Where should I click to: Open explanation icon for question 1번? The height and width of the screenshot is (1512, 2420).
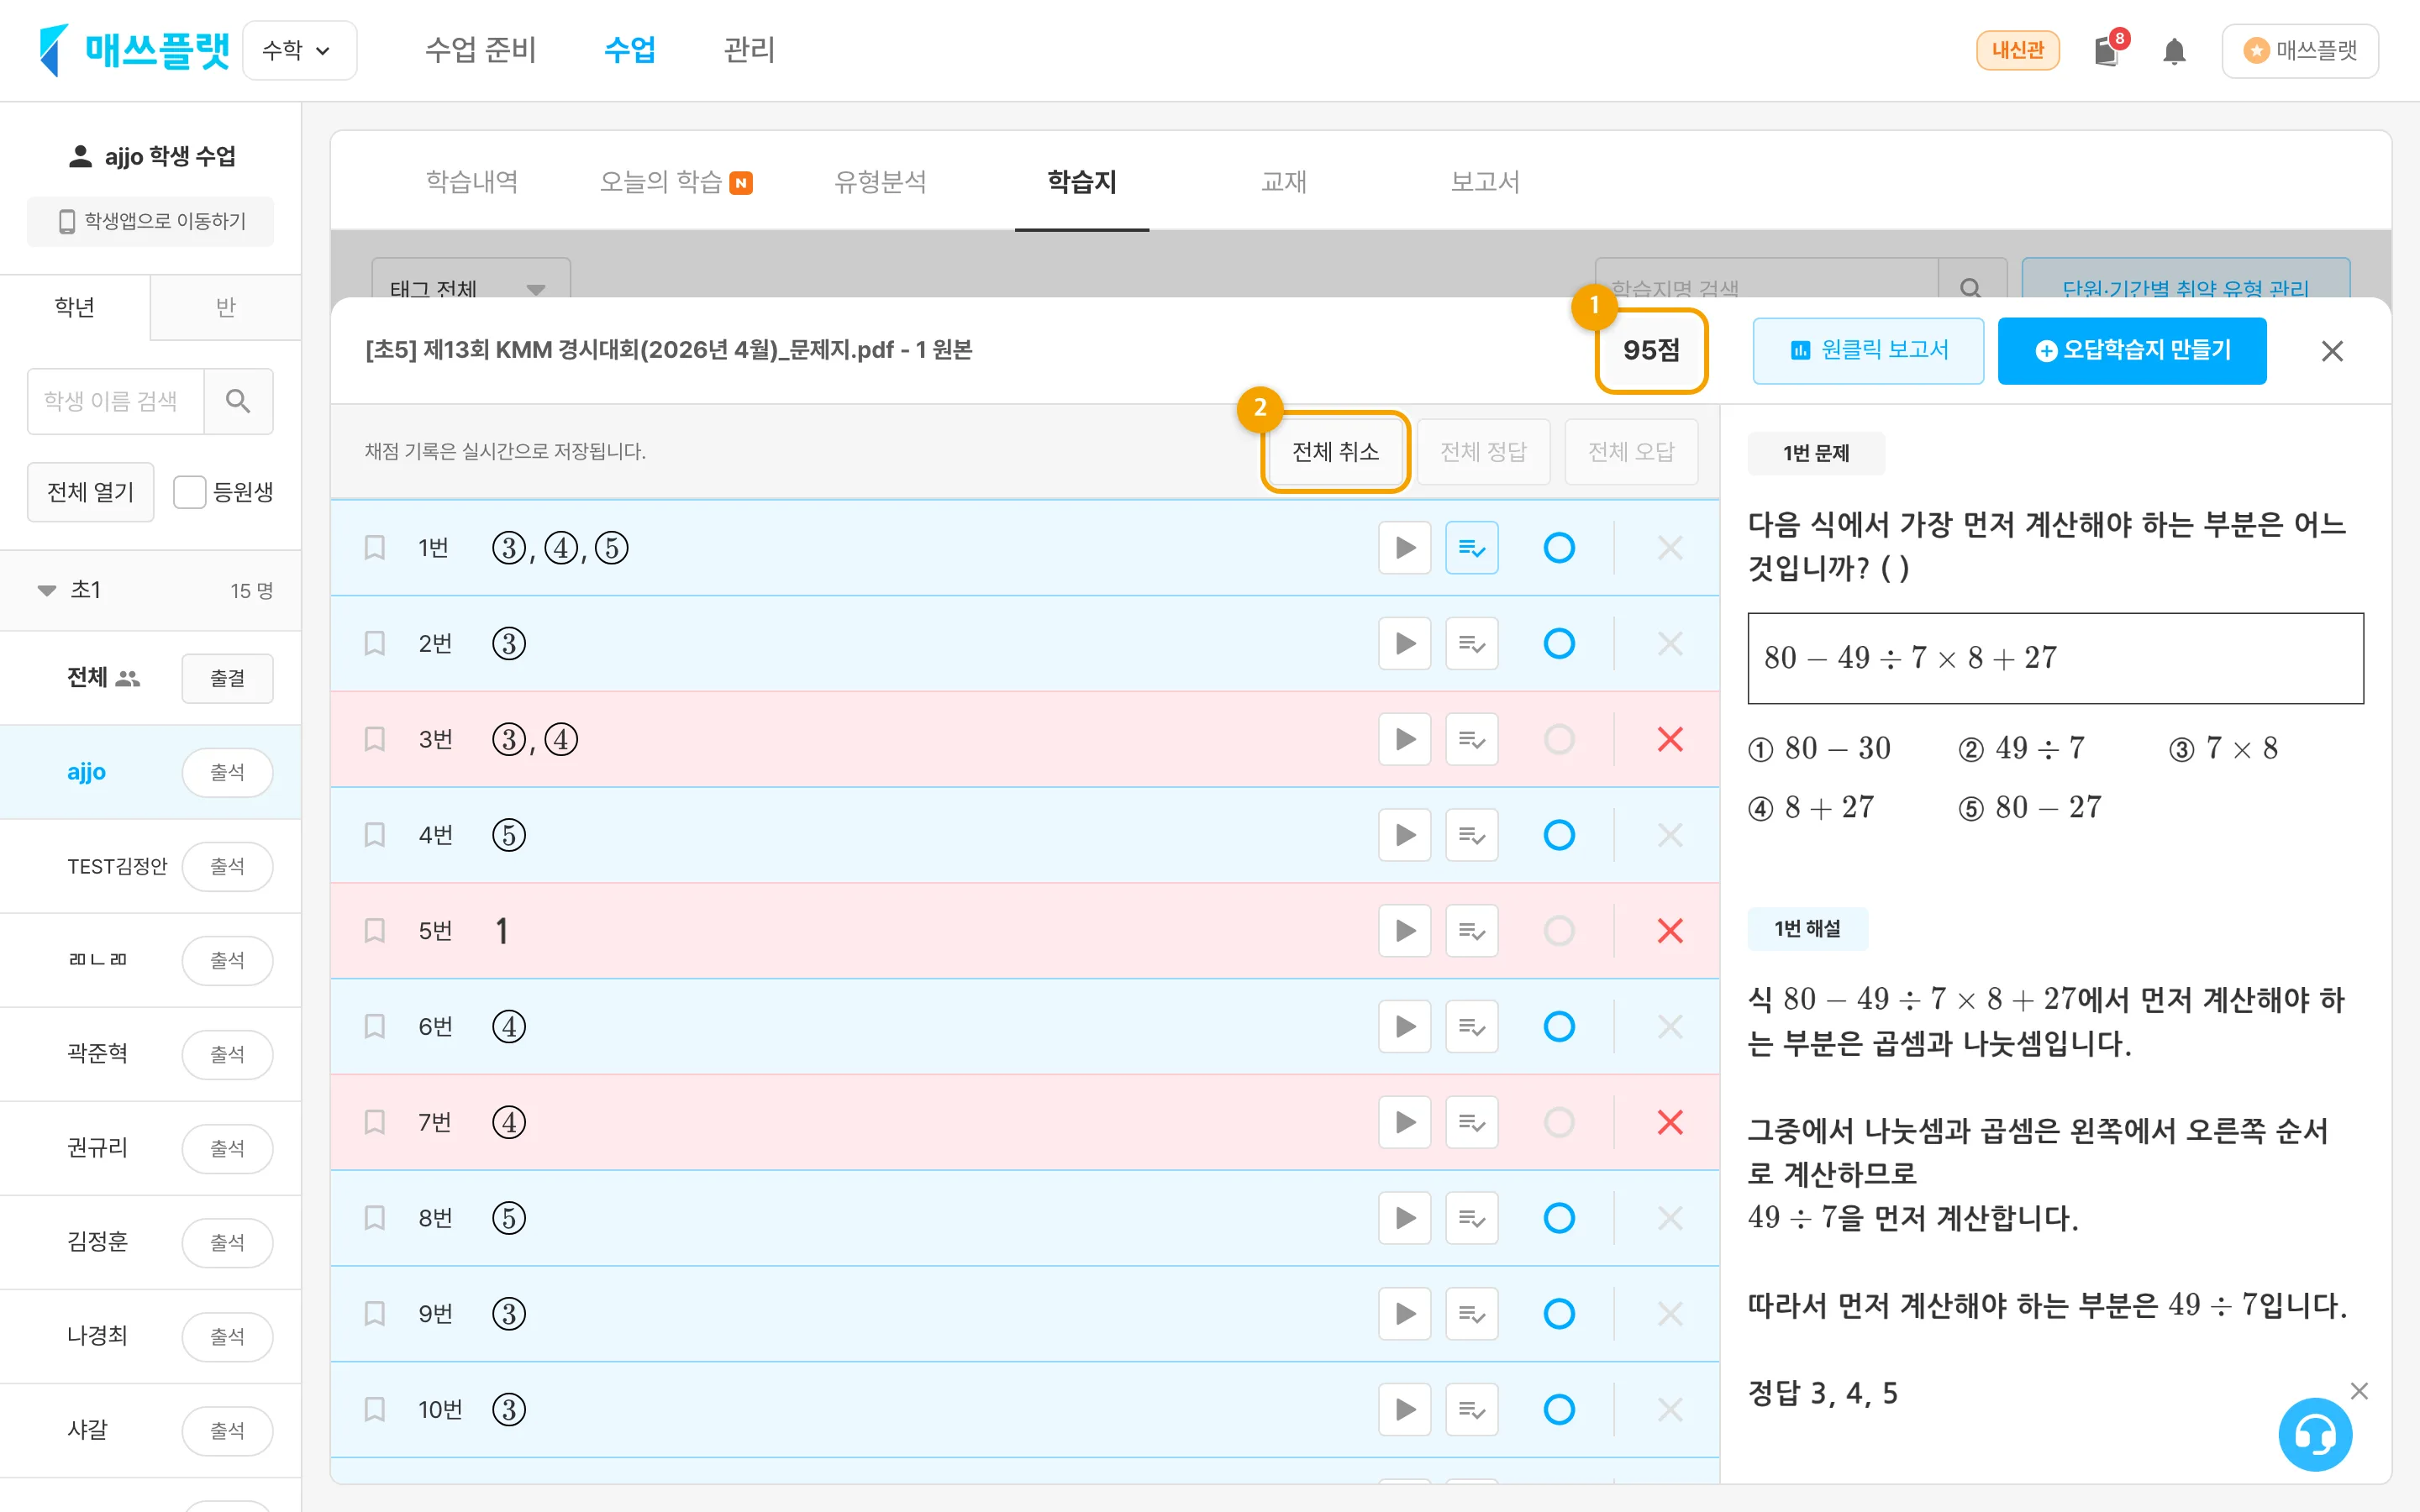1471,547
